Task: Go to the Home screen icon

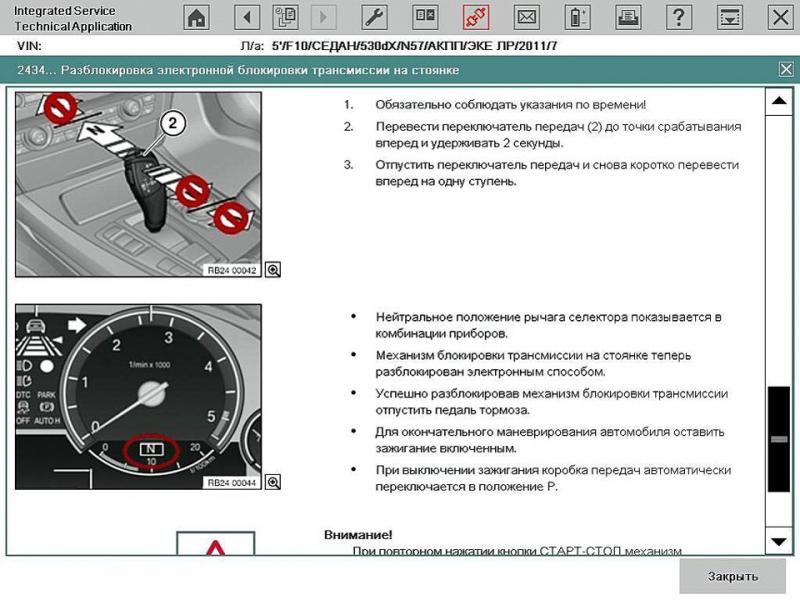Action: (198, 17)
